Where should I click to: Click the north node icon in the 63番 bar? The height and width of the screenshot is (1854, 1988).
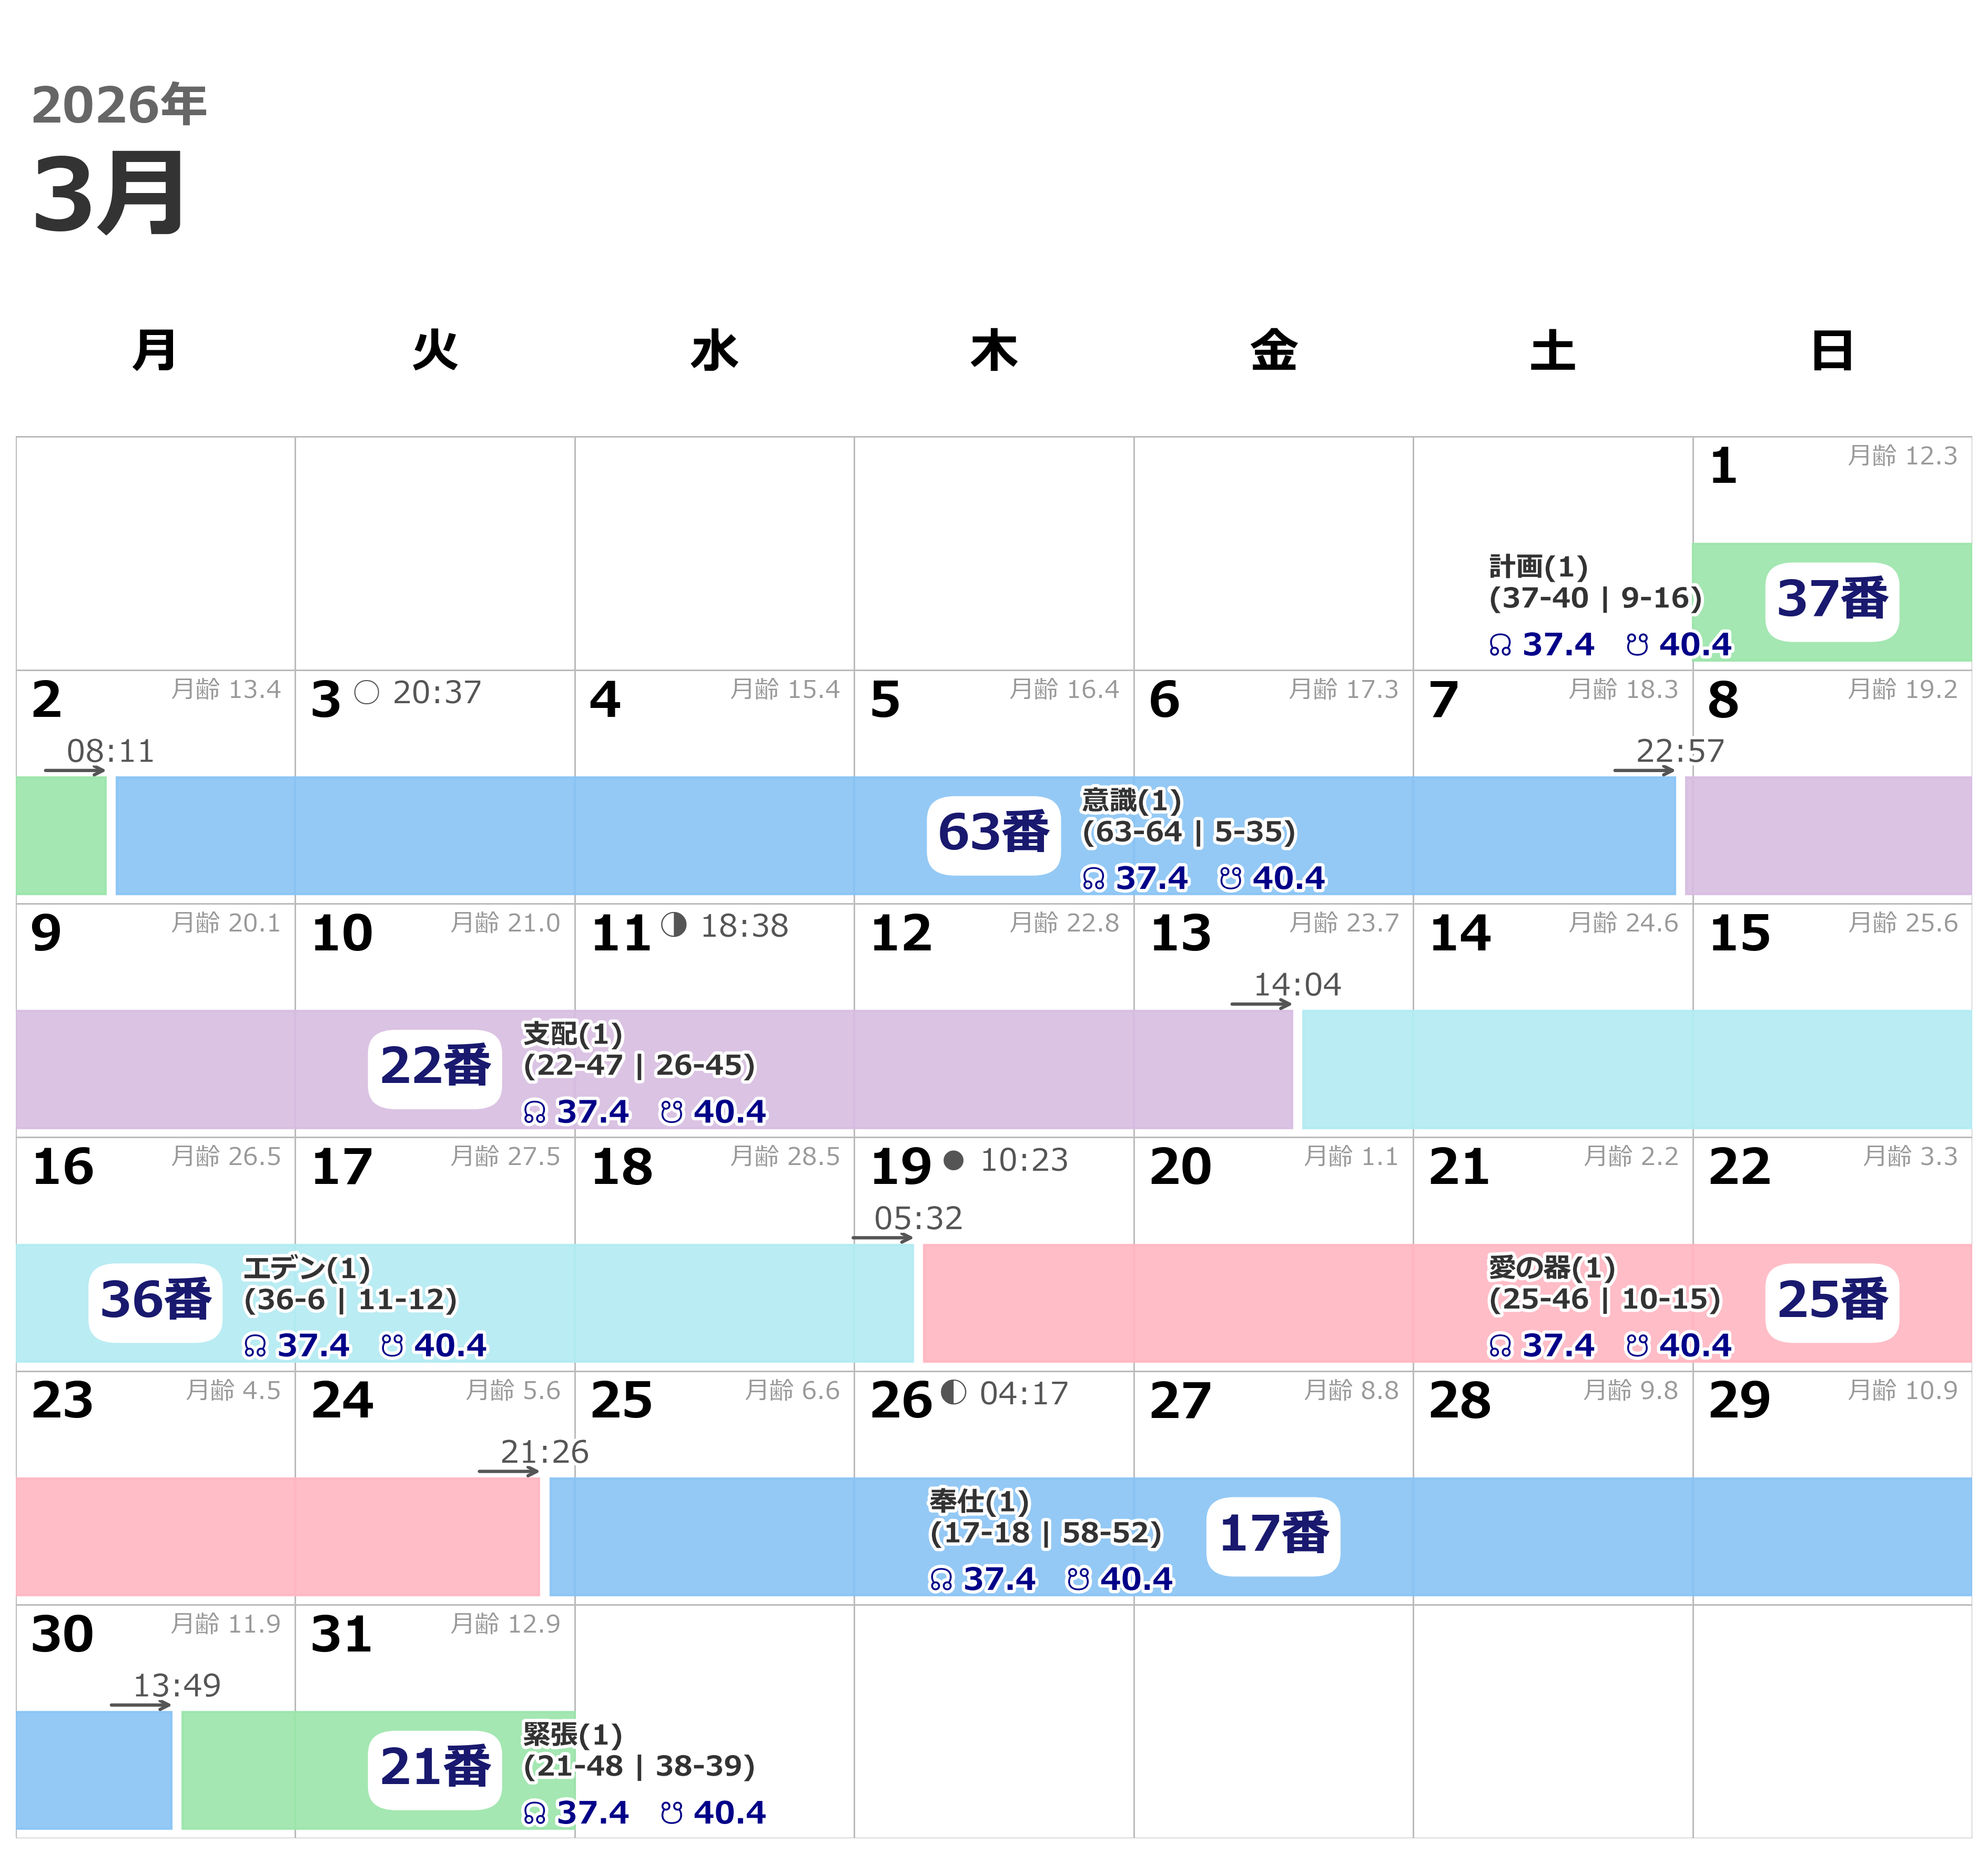tap(1093, 879)
